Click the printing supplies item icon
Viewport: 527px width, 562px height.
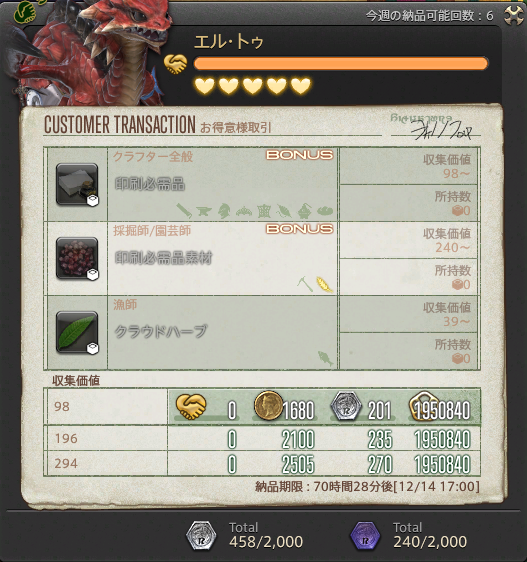tap(77, 184)
